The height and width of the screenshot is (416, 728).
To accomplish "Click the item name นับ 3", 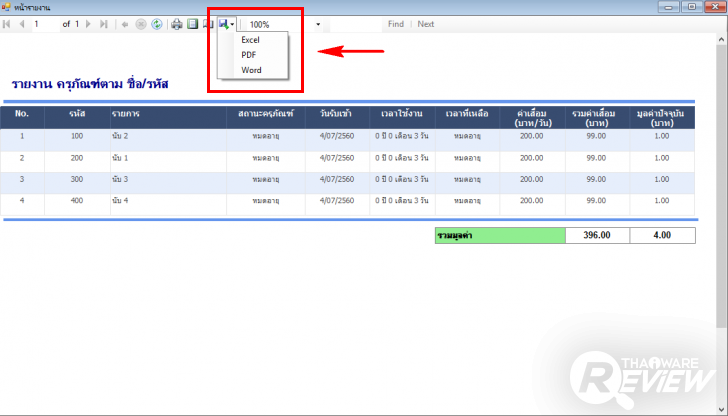I will point(120,179).
